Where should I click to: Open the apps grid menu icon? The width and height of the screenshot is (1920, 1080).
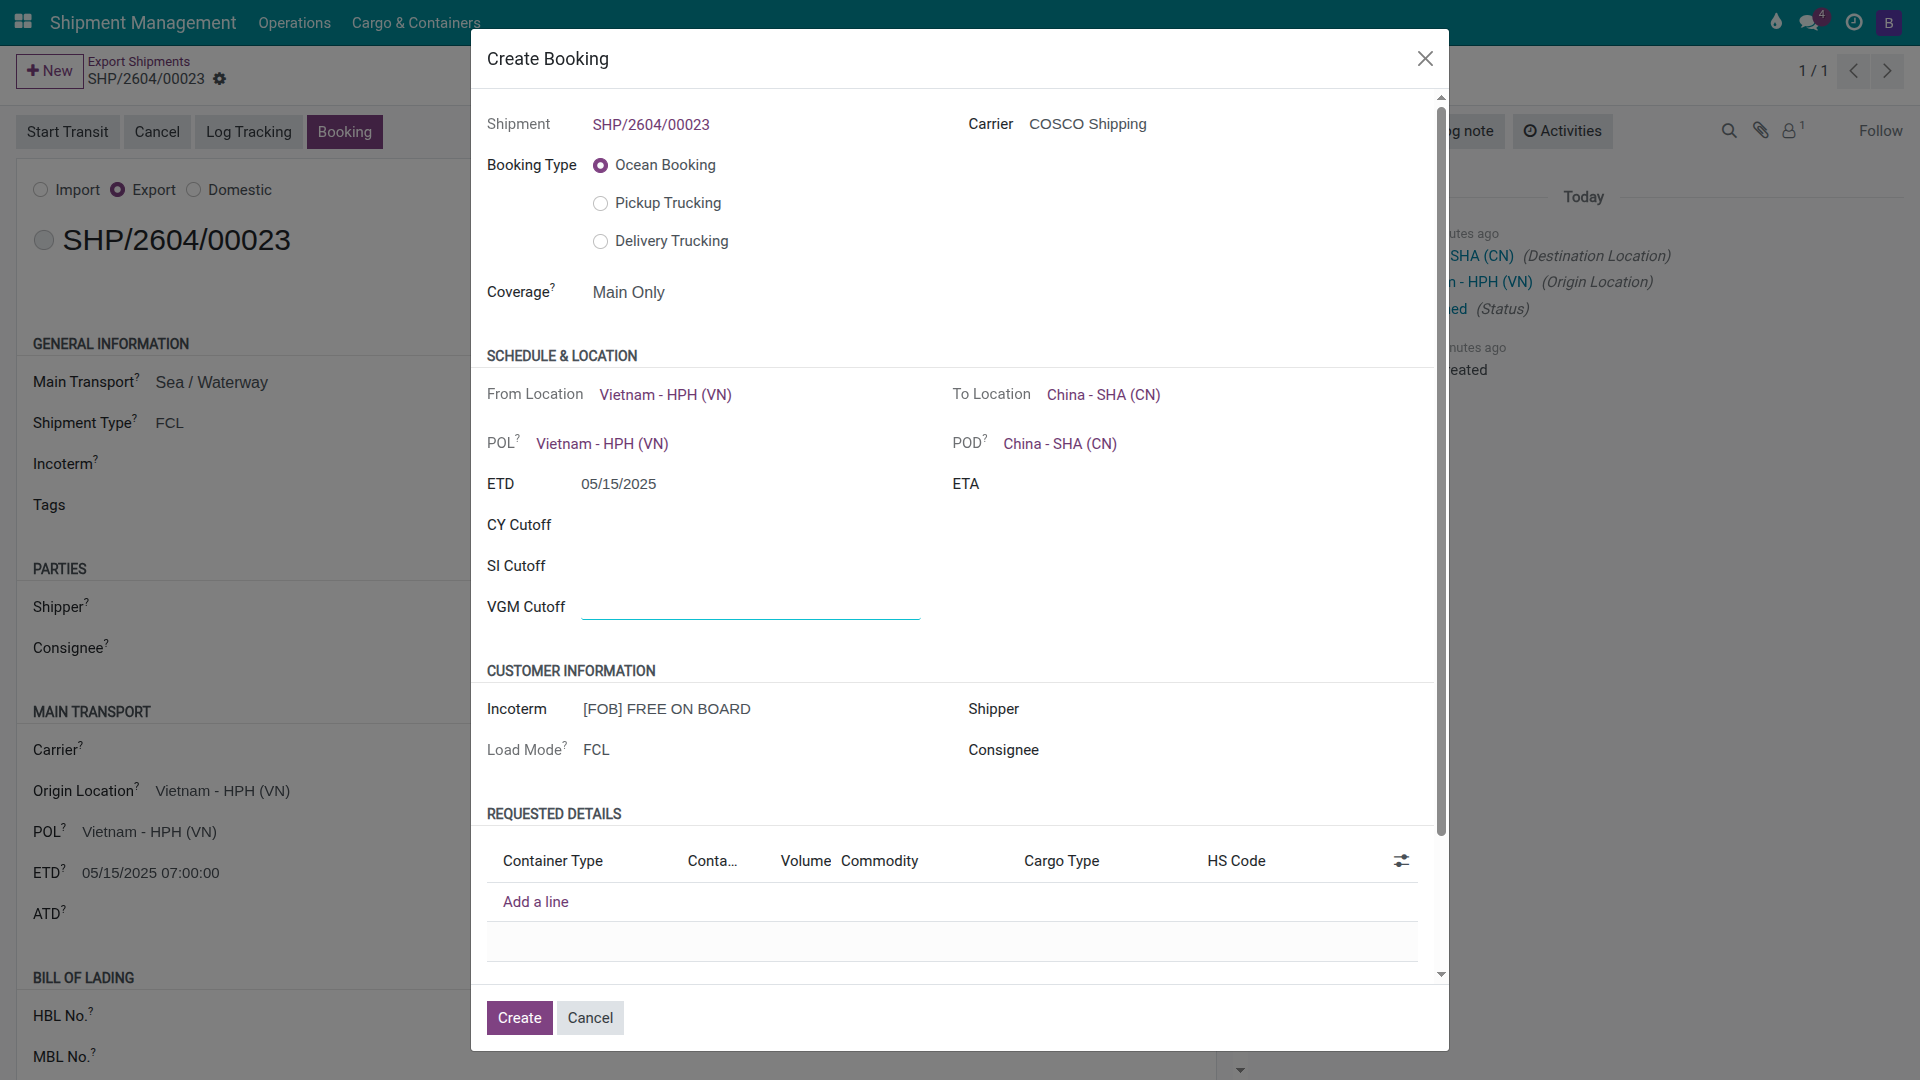coord(23,21)
